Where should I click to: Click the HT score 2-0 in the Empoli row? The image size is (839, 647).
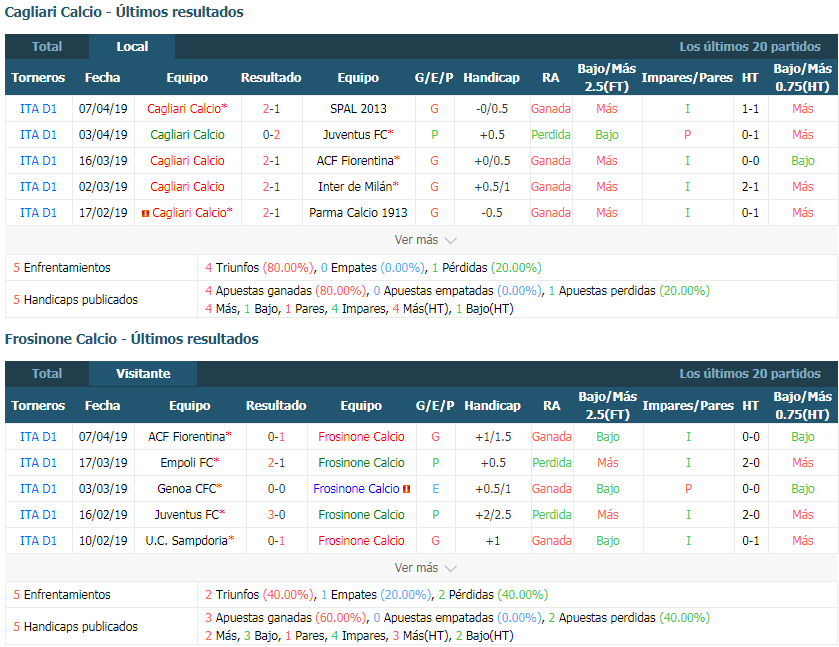coord(751,462)
